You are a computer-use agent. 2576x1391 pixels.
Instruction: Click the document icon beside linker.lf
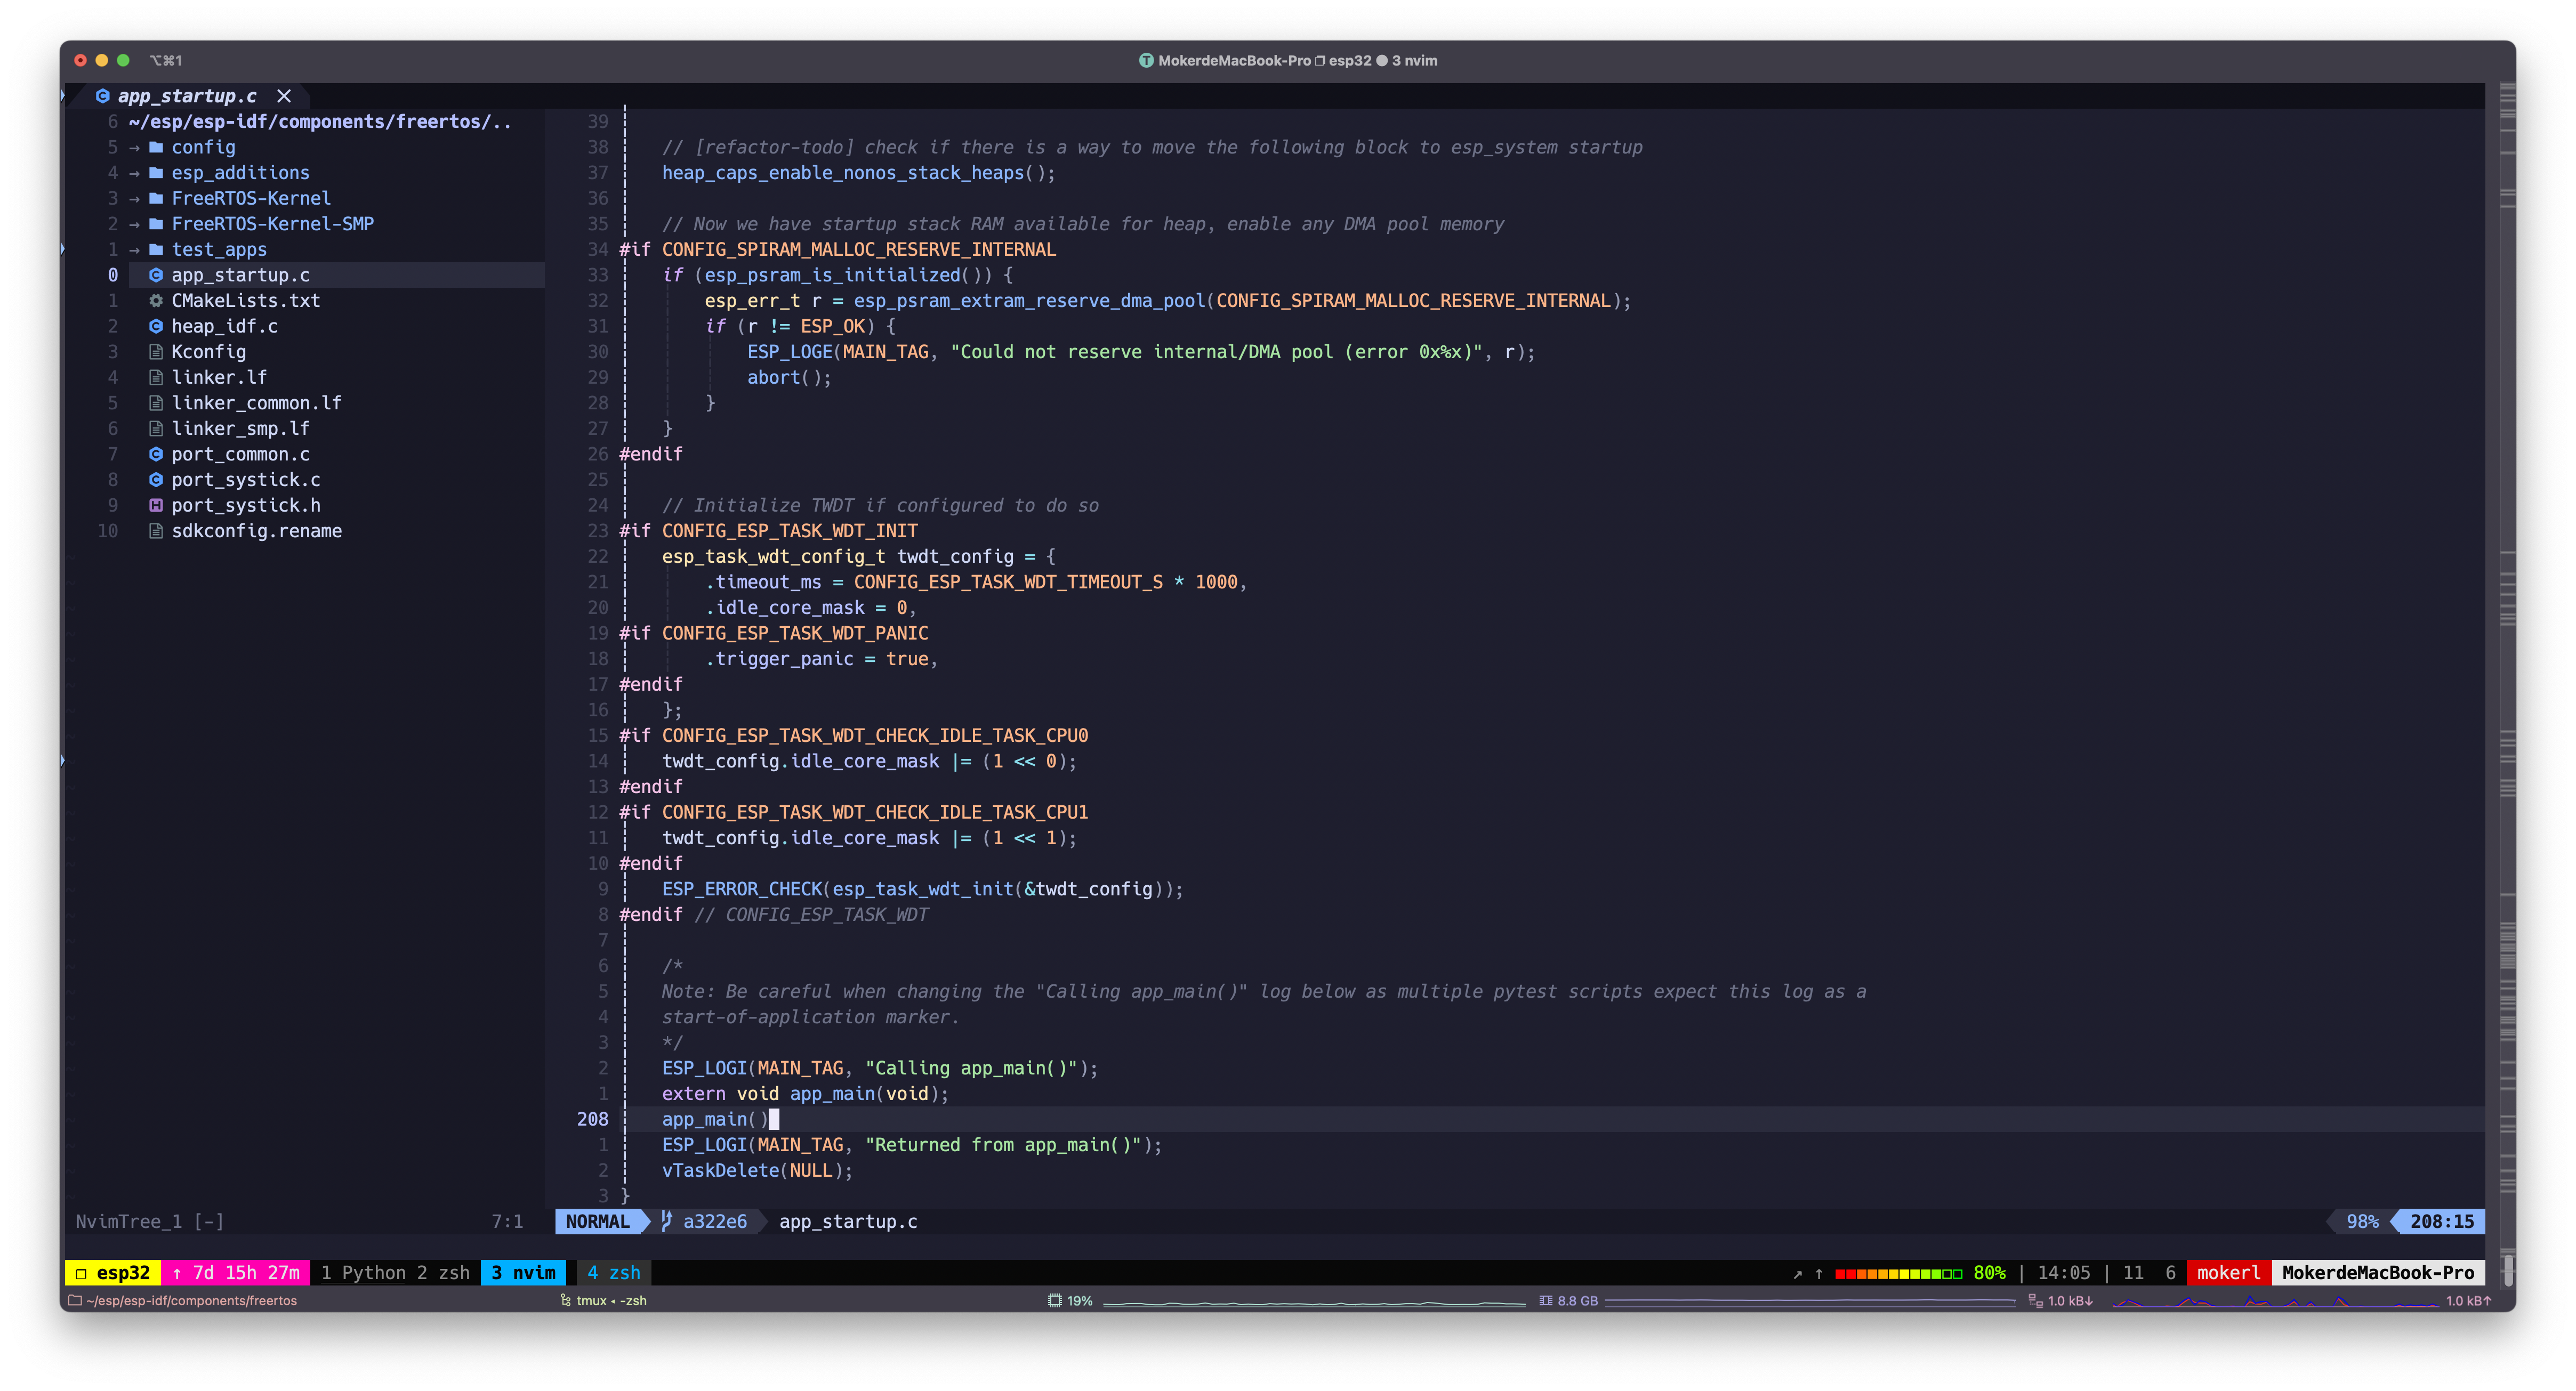pos(156,377)
